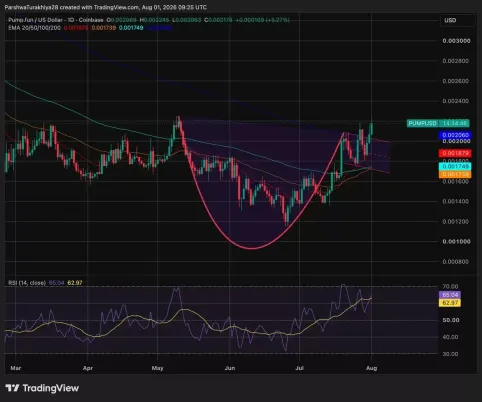This screenshot has height=402, width=482.
Task: Click the 0.001200 price axis label
Action: tap(456, 221)
